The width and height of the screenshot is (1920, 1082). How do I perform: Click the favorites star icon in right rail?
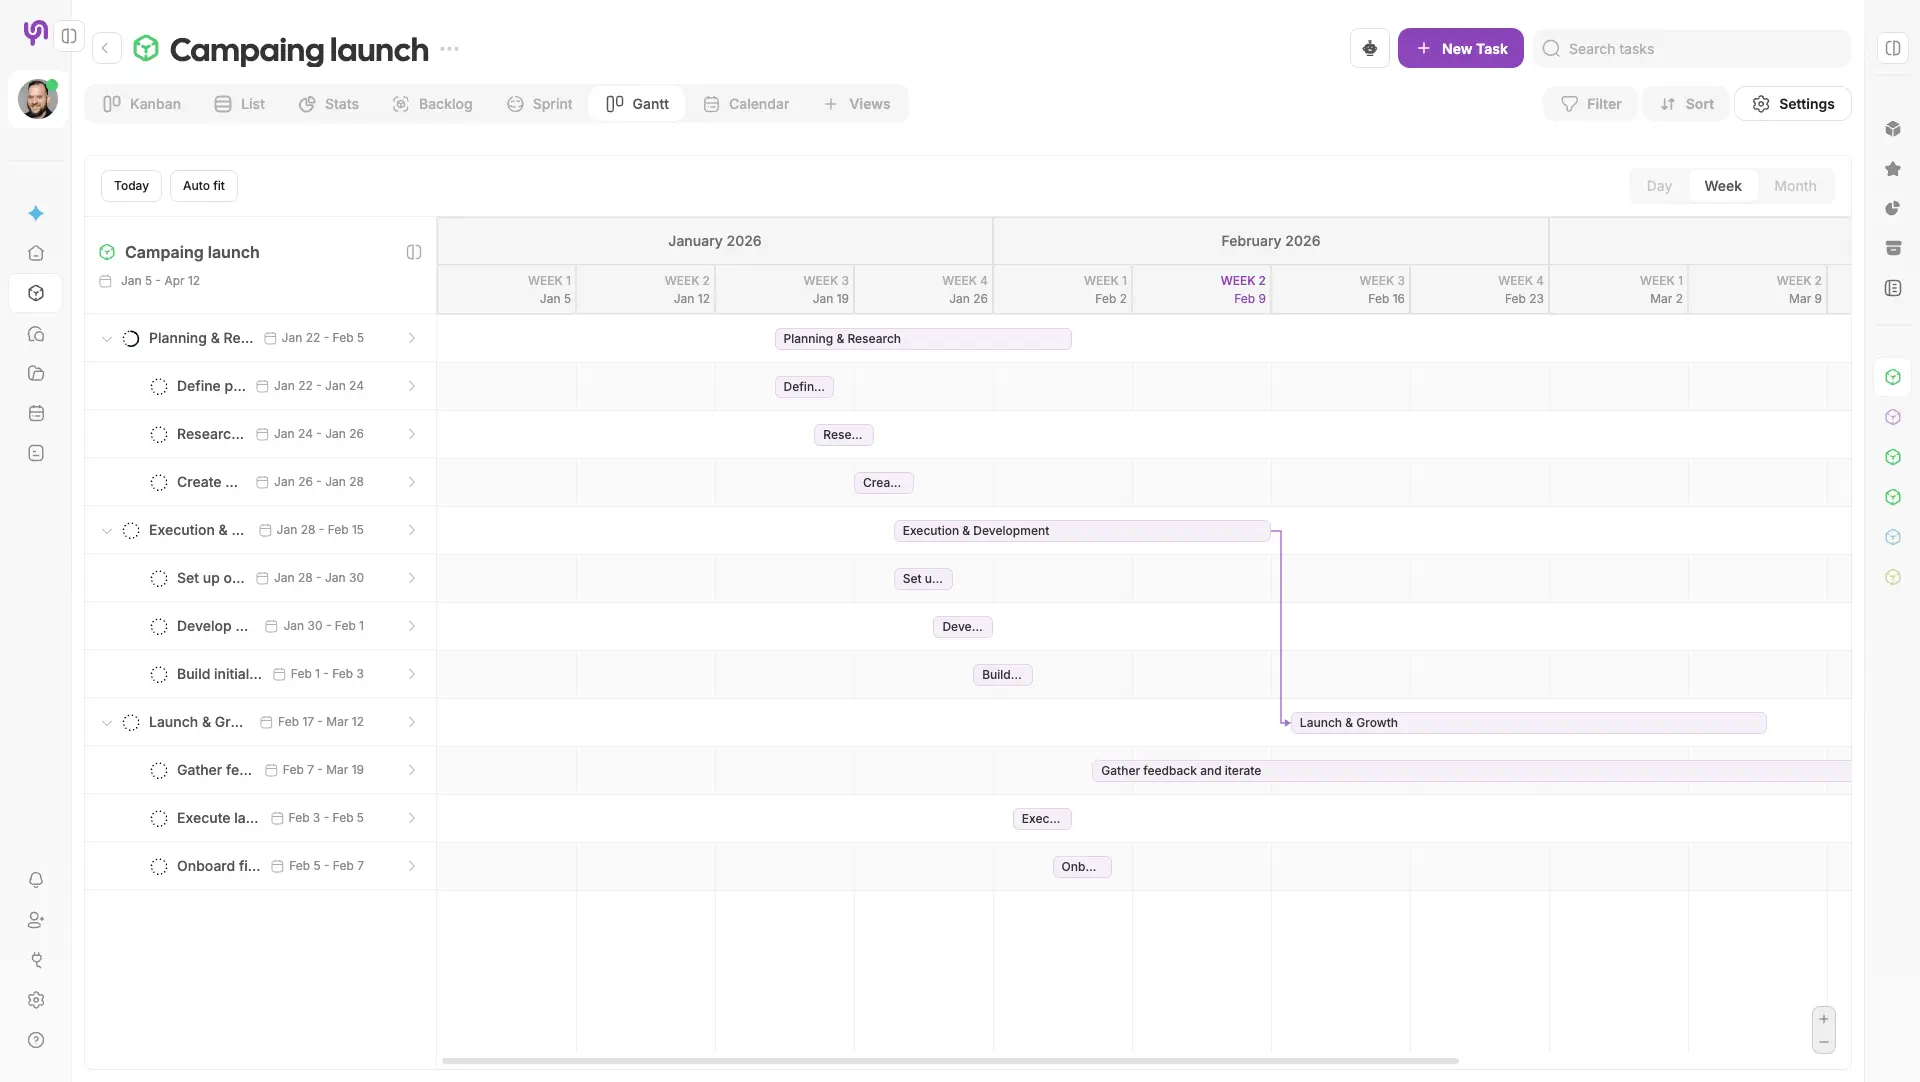(x=1892, y=169)
